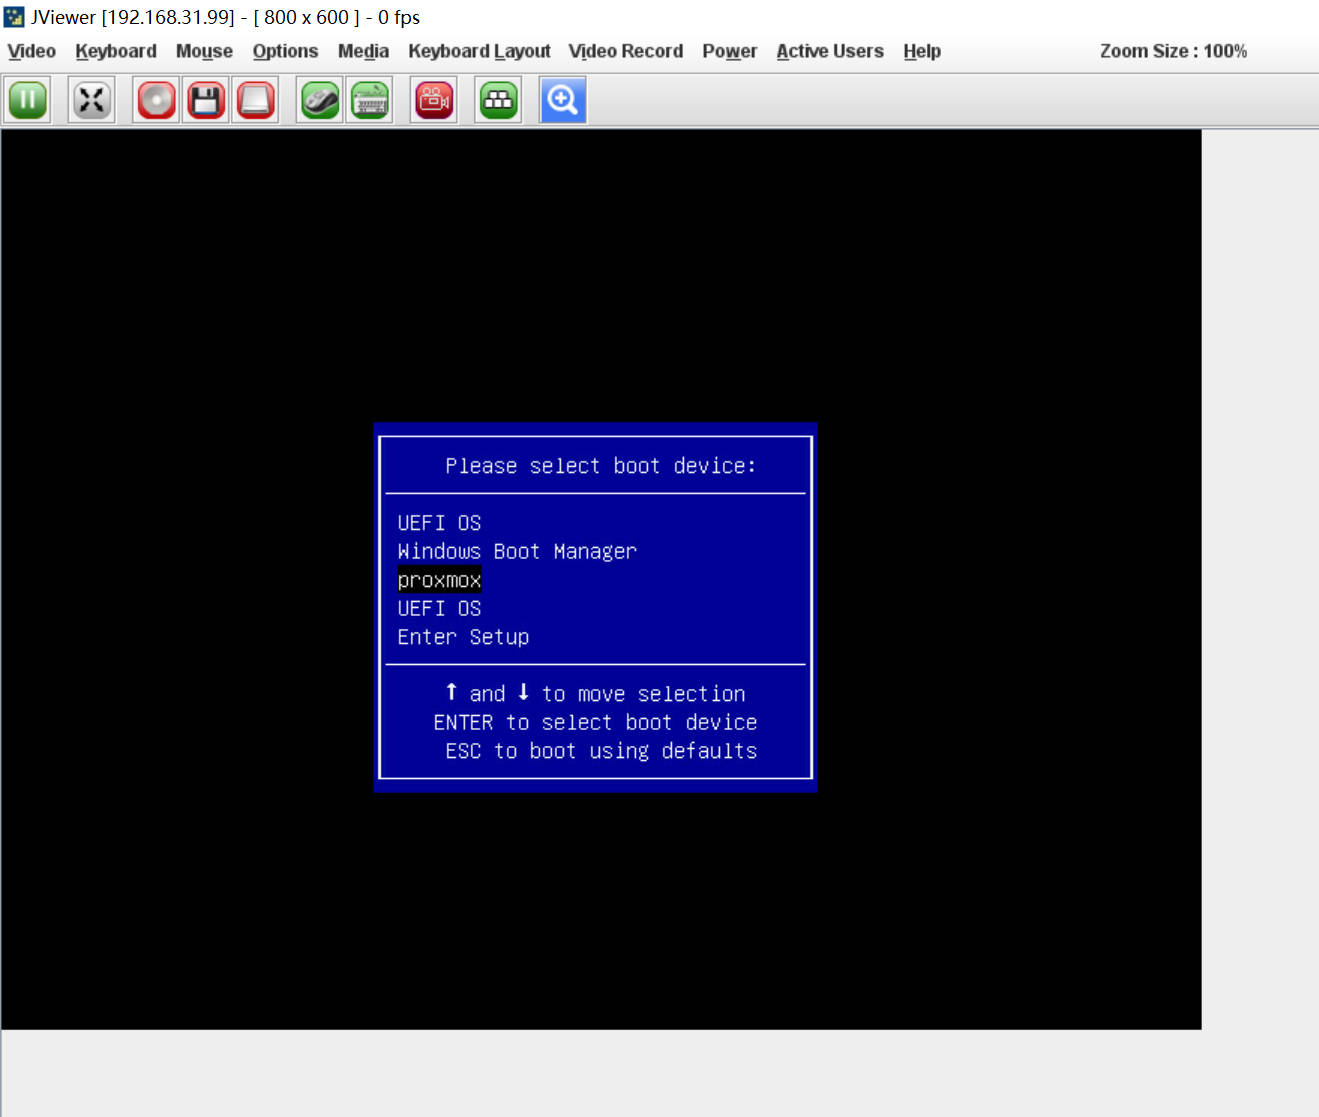Open the Keyboard Layout menu
Viewport: 1319px width, 1117px height.
click(x=479, y=51)
